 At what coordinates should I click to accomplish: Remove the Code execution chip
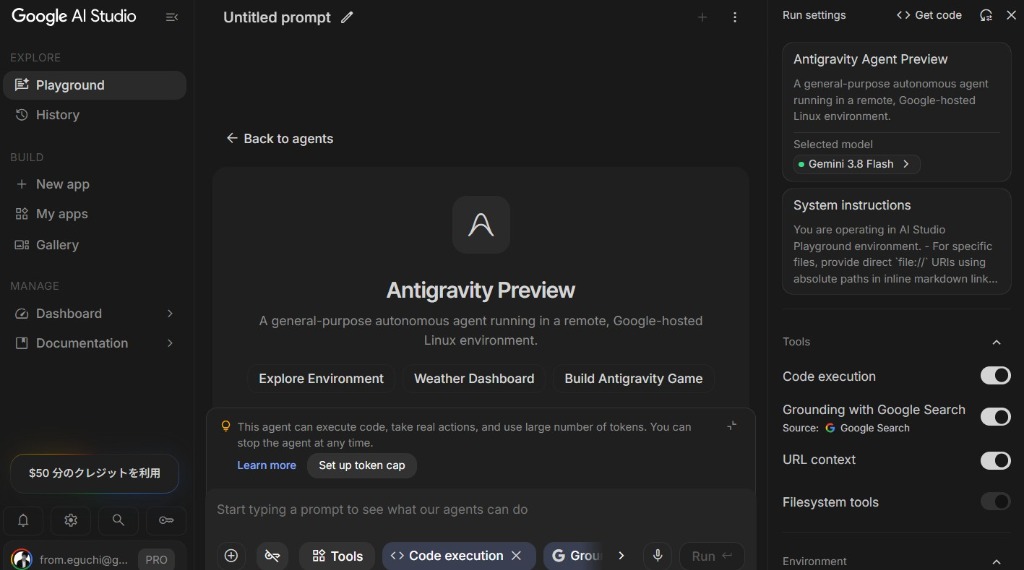coord(517,556)
